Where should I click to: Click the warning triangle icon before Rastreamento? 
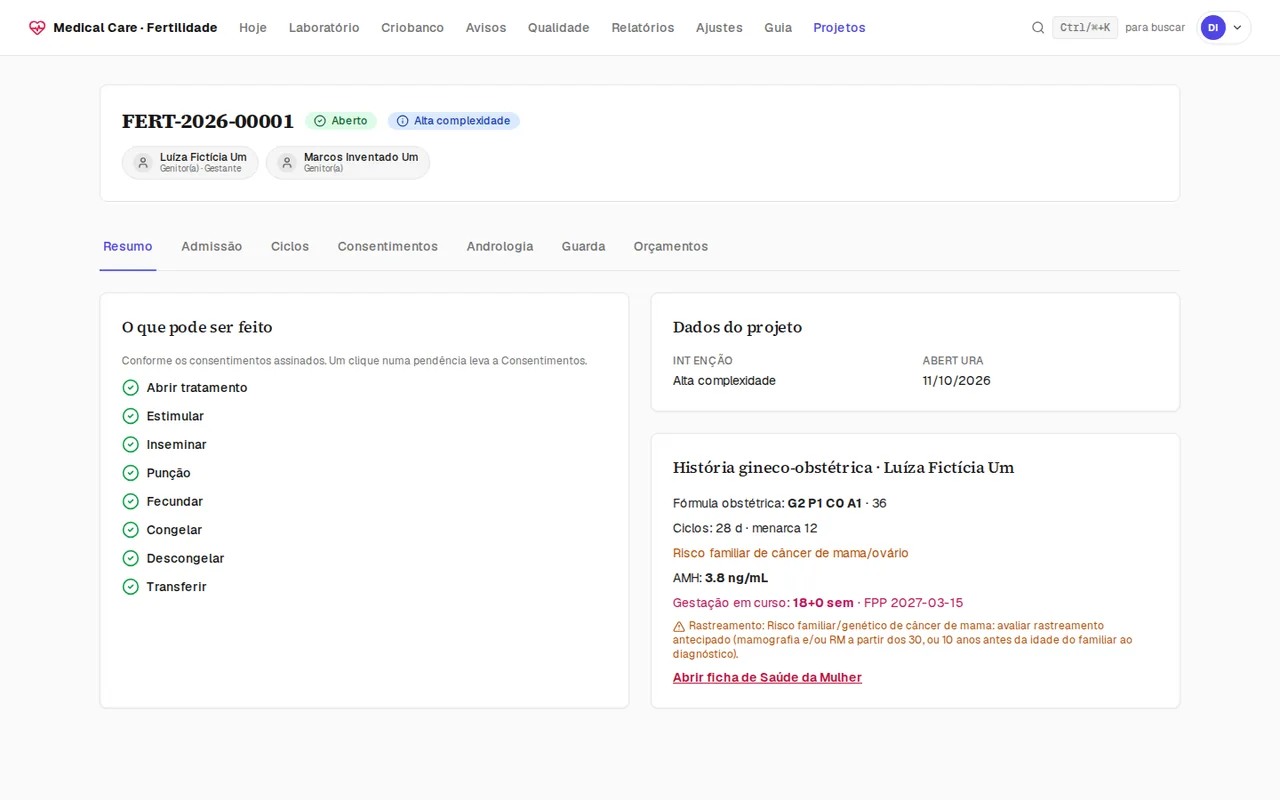(x=679, y=626)
